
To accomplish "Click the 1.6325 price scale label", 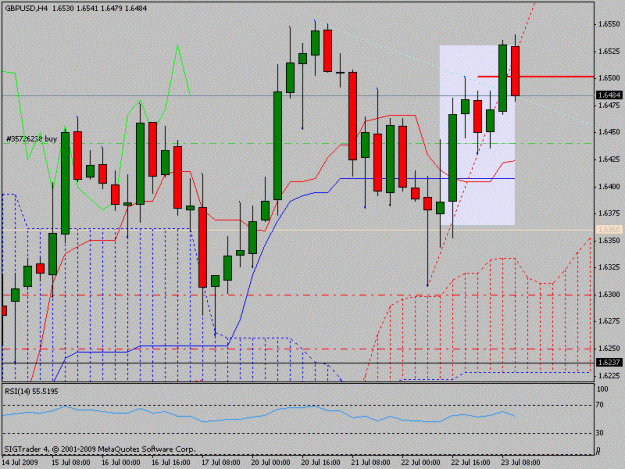I will pyautogui.click(x=609, y=267).
